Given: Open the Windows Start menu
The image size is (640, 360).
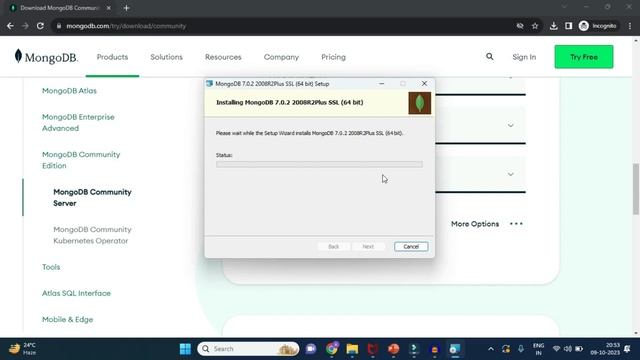Looking at the screenshot, I should tap(185, 349).
